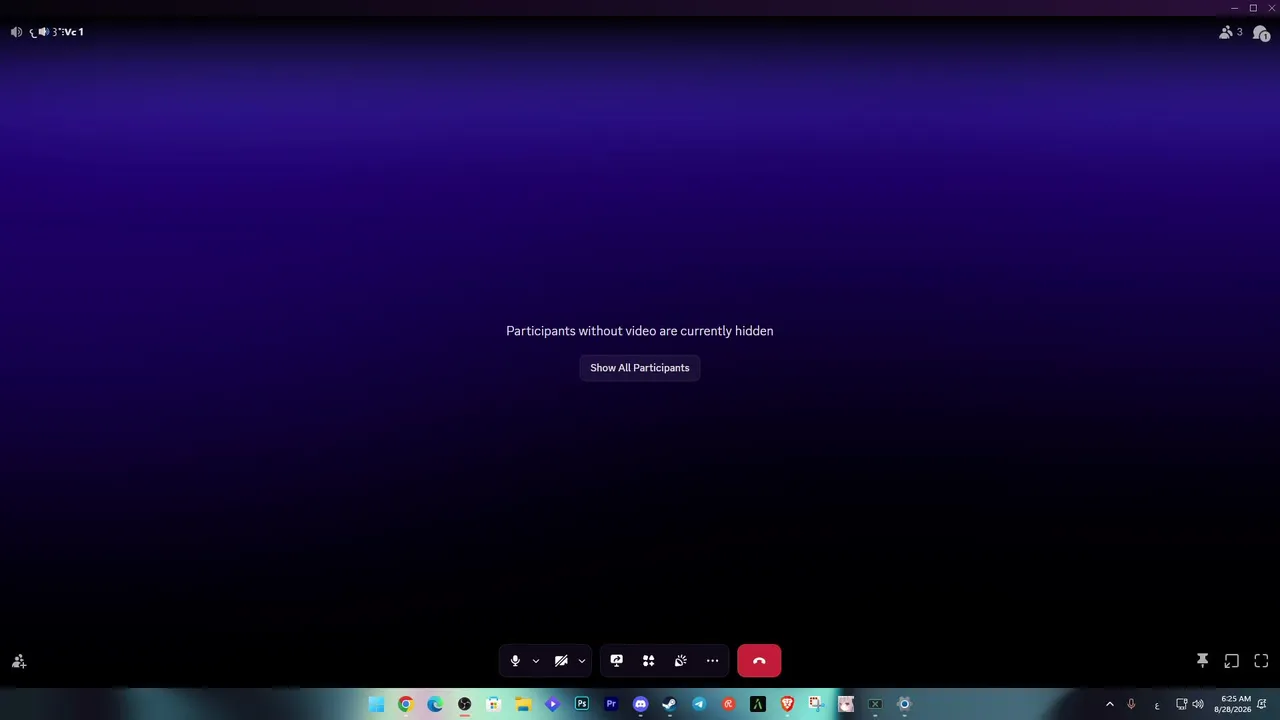Image resolution: width=1280 pixels, height=720 pixels.
Task: Launch Premiere Pro from taskbar
Action: (x=611, y=704)
